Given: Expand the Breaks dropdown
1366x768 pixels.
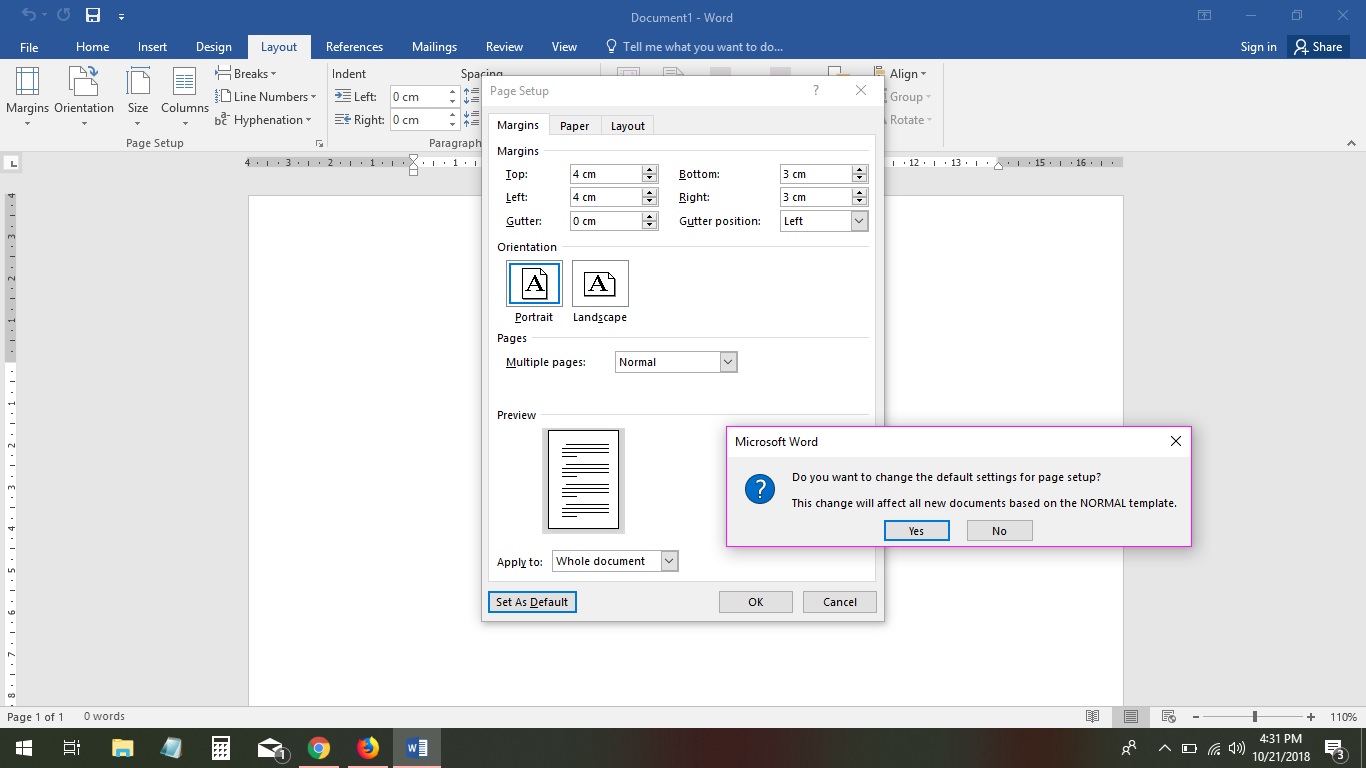Looking at the screenshot, I should 246,74.
